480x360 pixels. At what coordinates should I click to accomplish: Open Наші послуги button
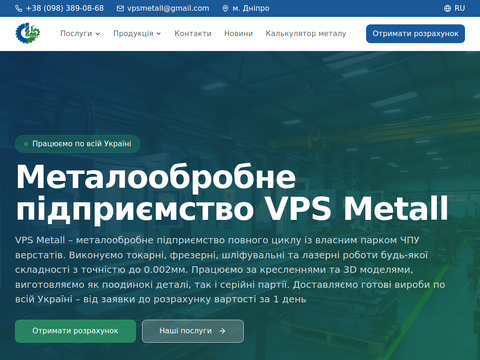click(x=193, y=331)
